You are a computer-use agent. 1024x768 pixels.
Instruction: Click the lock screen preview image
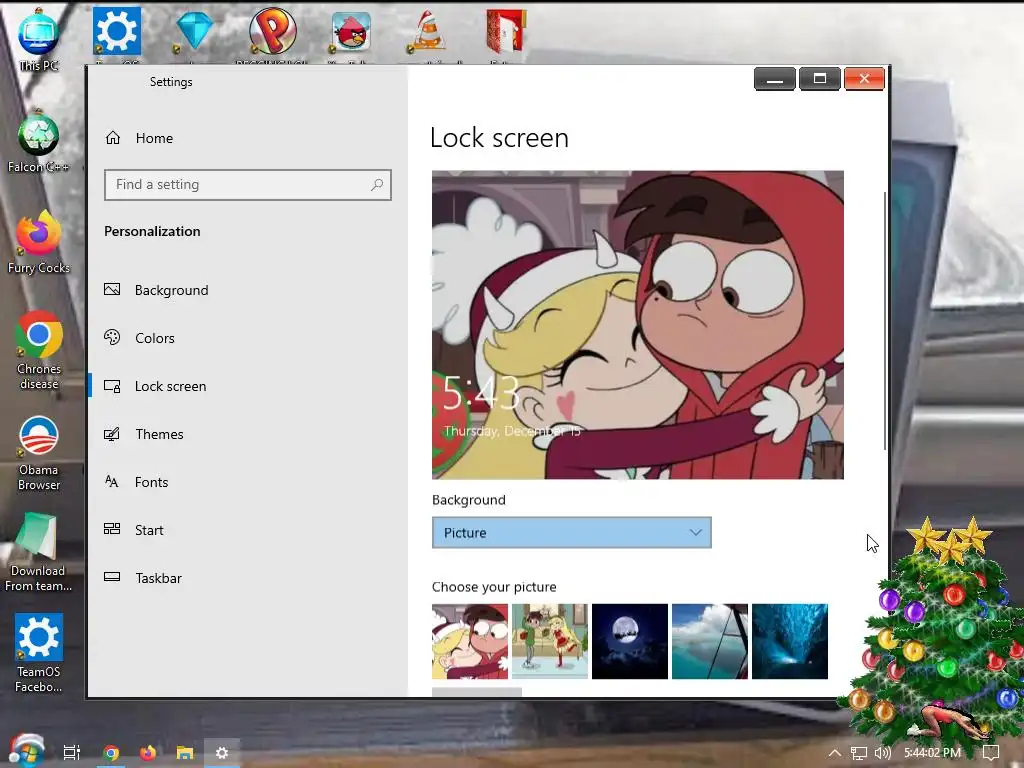(637, 325)
